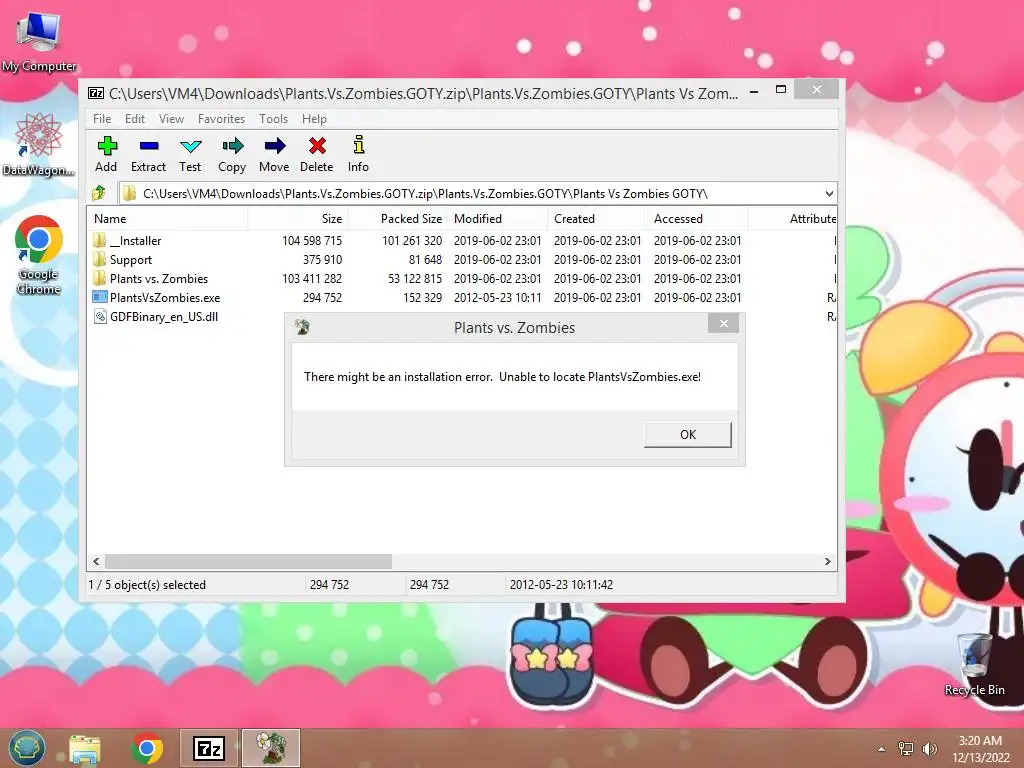Select the Support folder icon
The width and height of the screenshot is (1024, 768).
pos(99,259)
